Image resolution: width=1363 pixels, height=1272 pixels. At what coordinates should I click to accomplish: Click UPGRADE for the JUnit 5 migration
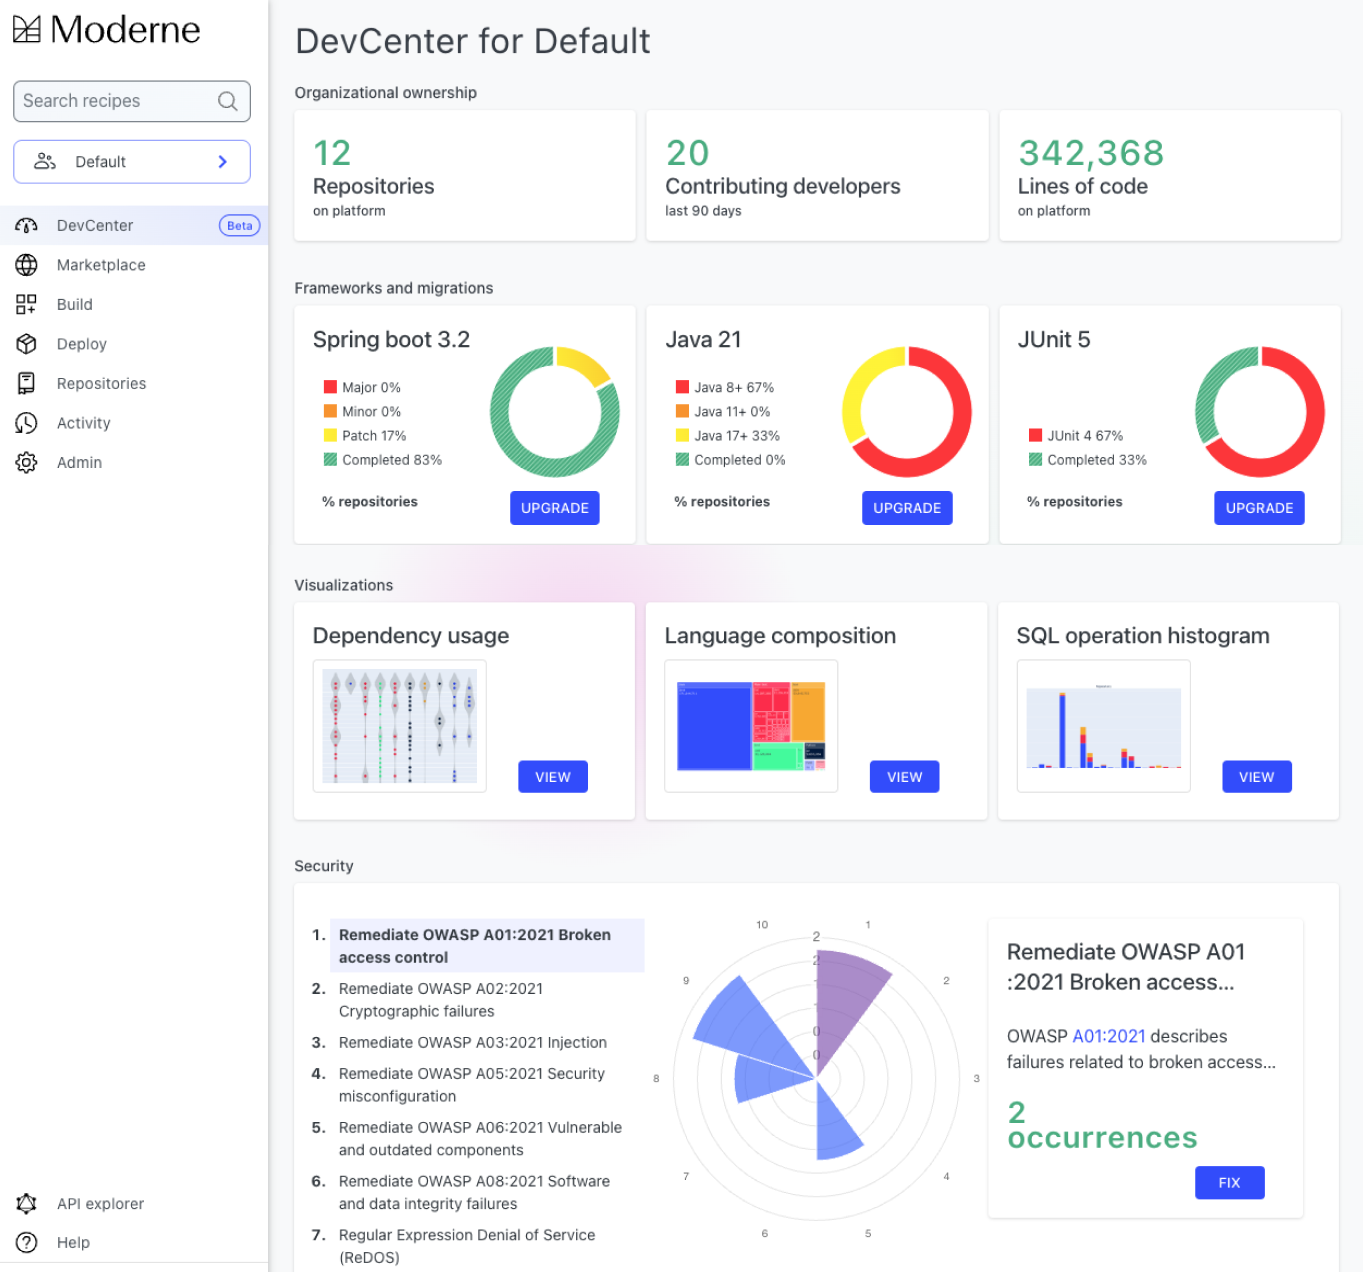1259,508
